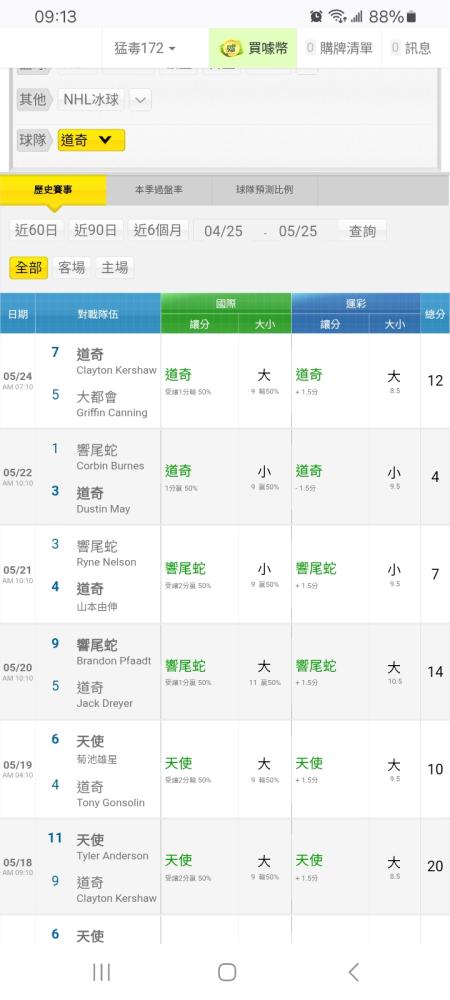Click pitcher name Tyler Anderson
The image size is (450, 1000).
click(x=112, y=856)
